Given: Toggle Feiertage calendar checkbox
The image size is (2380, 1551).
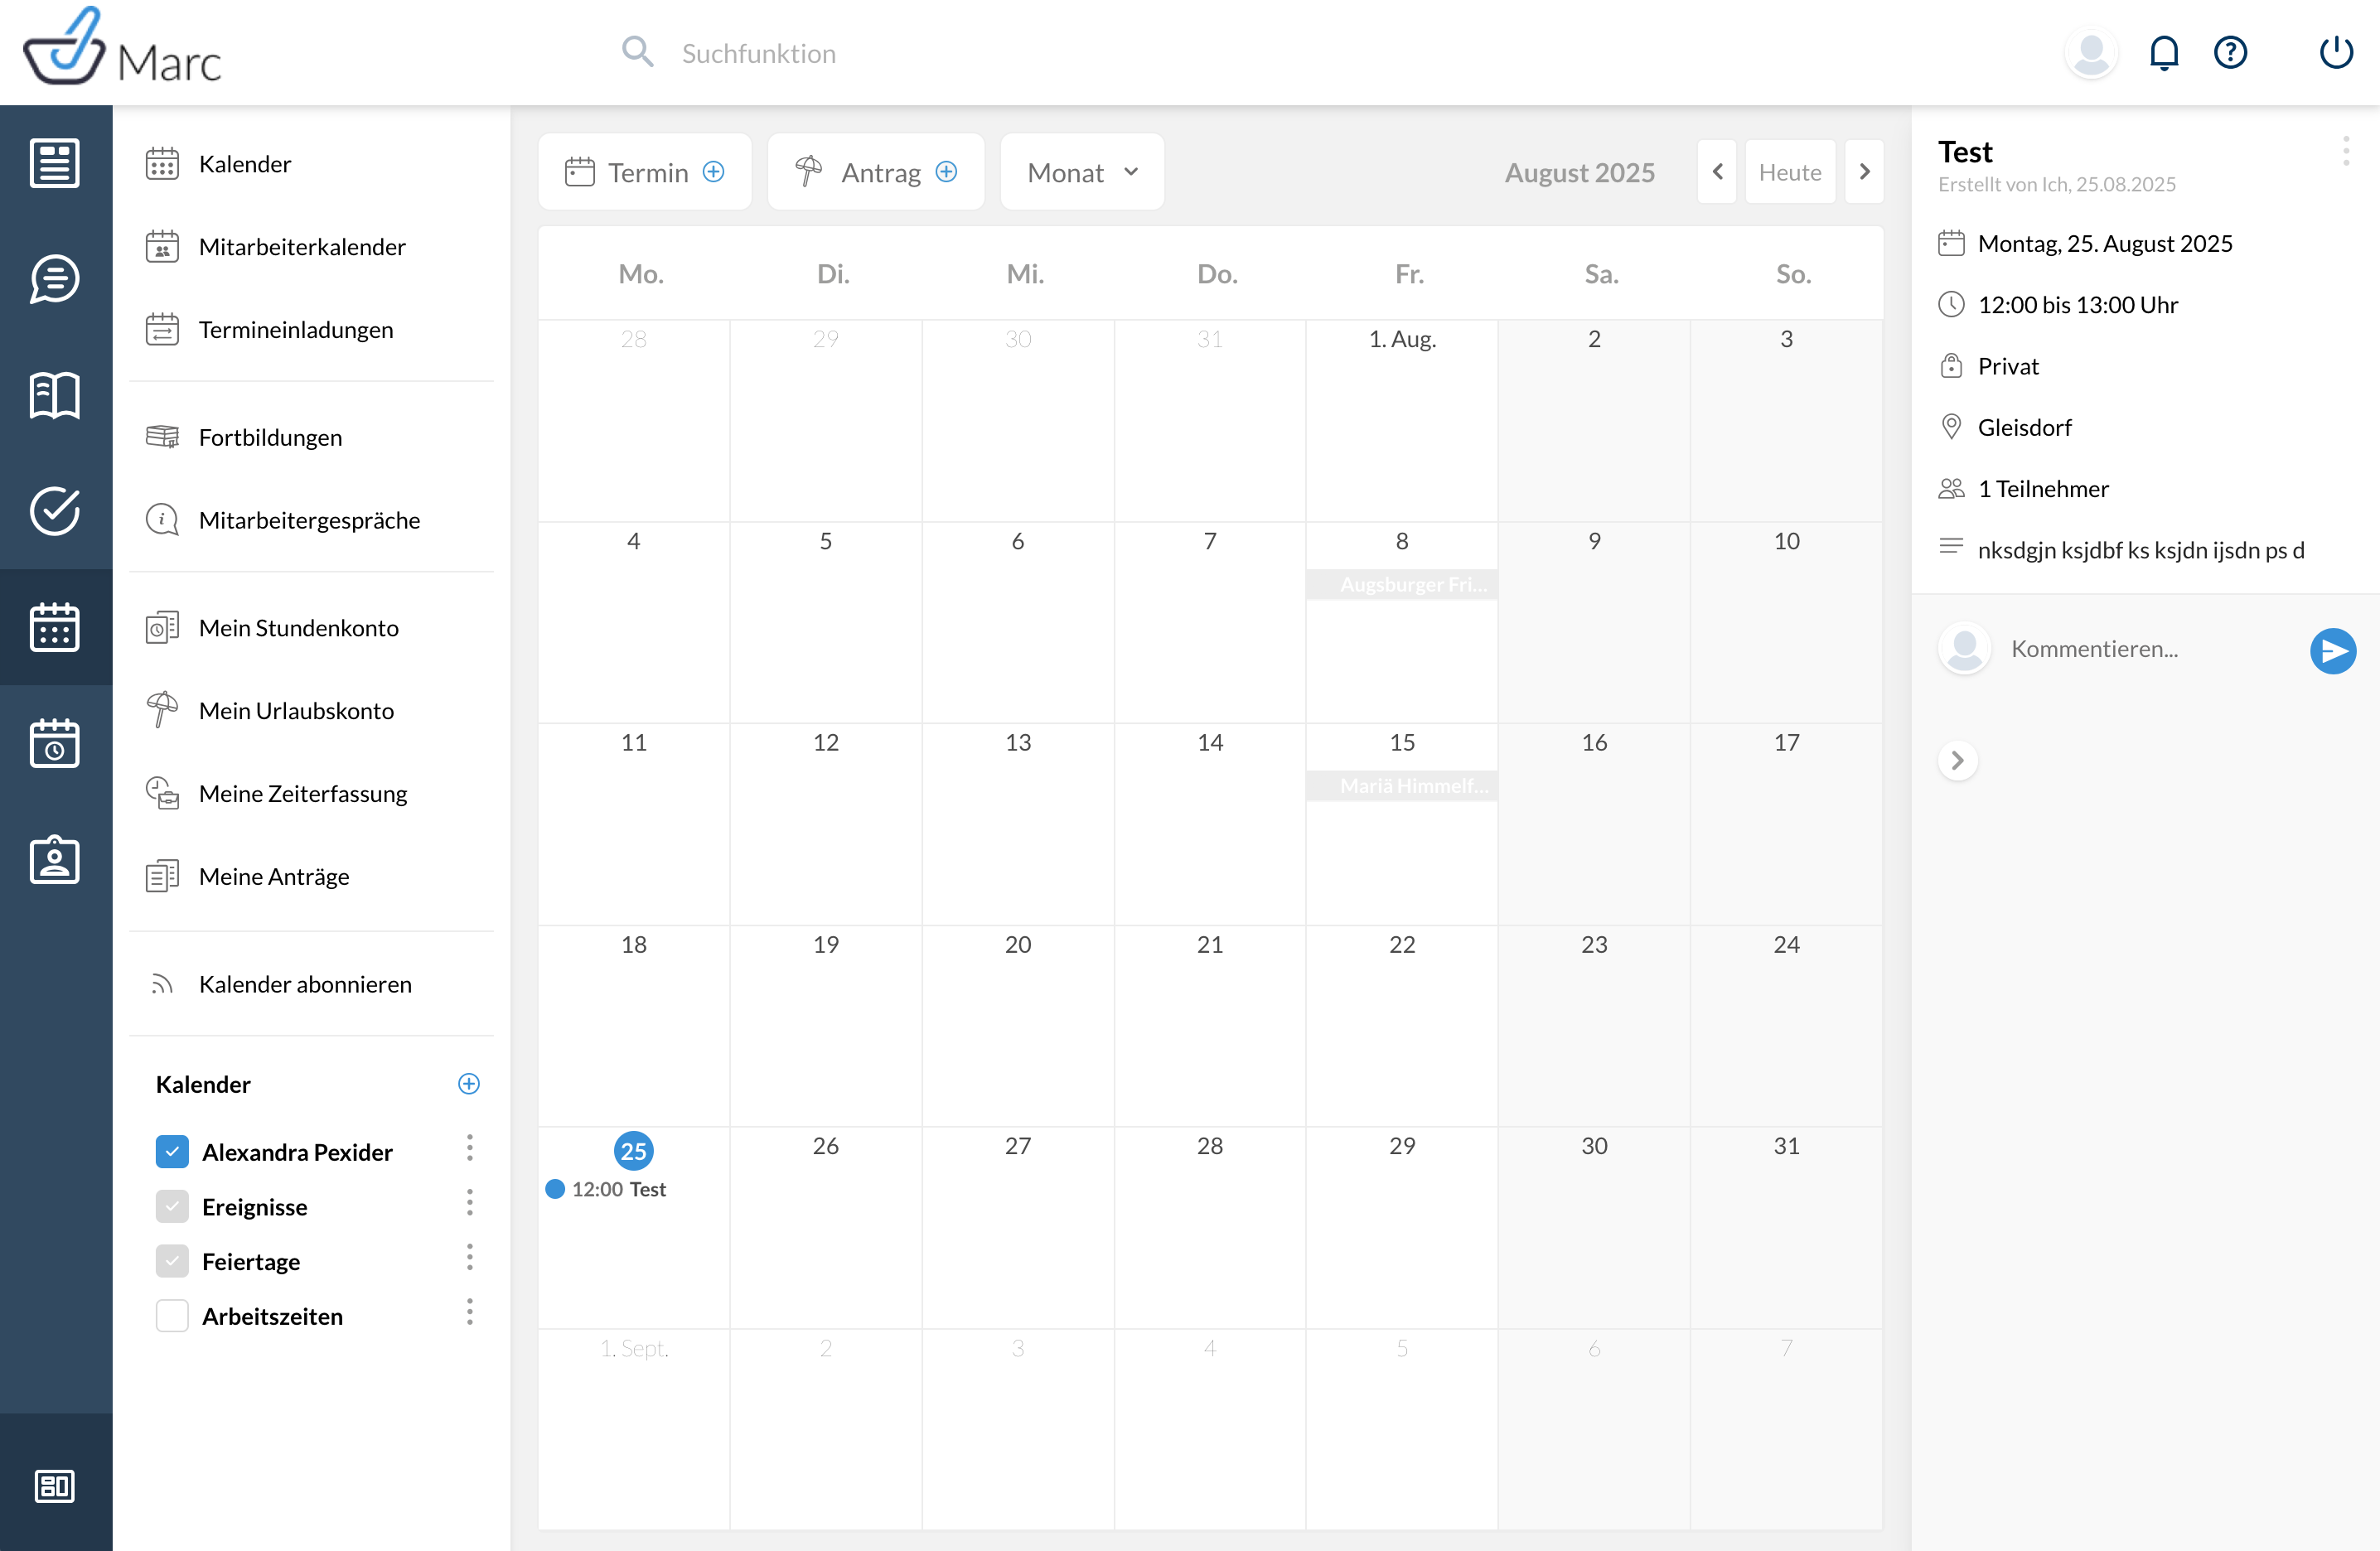Looking at the screenshot, I should (x=172, y=1261).
